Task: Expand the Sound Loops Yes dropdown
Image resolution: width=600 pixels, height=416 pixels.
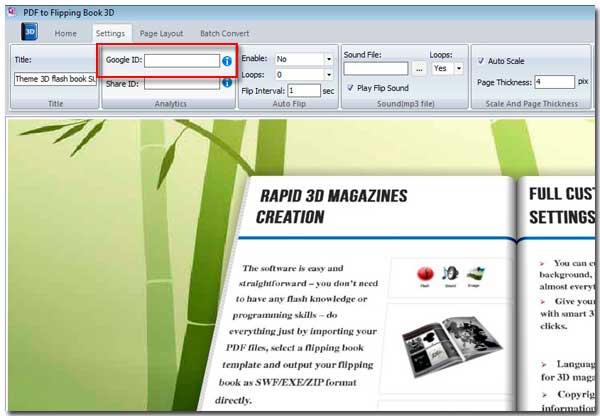Action: [x=459, y=69]
